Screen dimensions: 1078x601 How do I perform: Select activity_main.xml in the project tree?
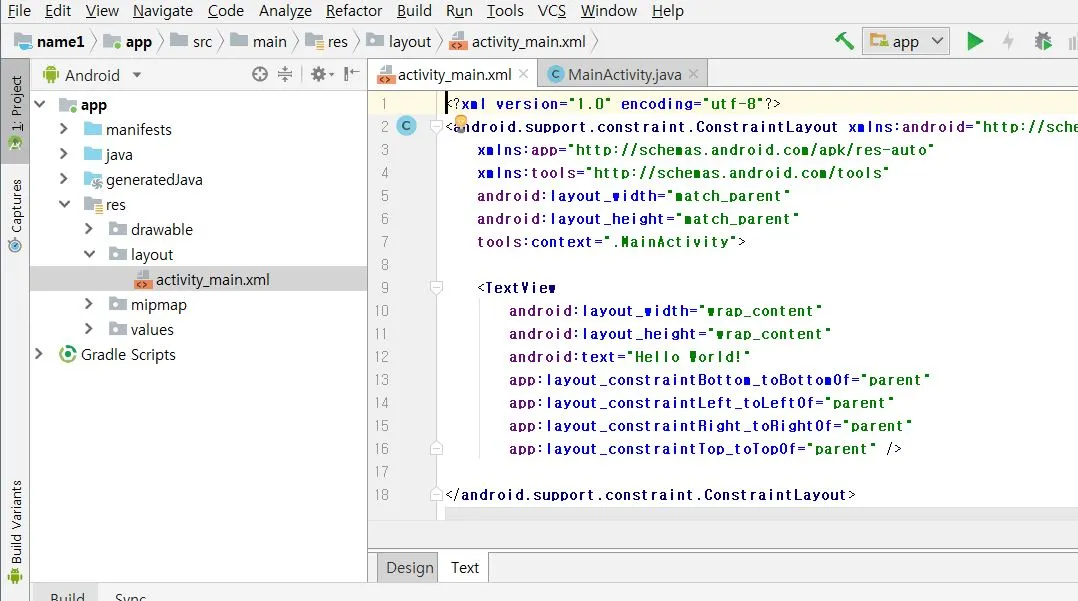point(199,279)
